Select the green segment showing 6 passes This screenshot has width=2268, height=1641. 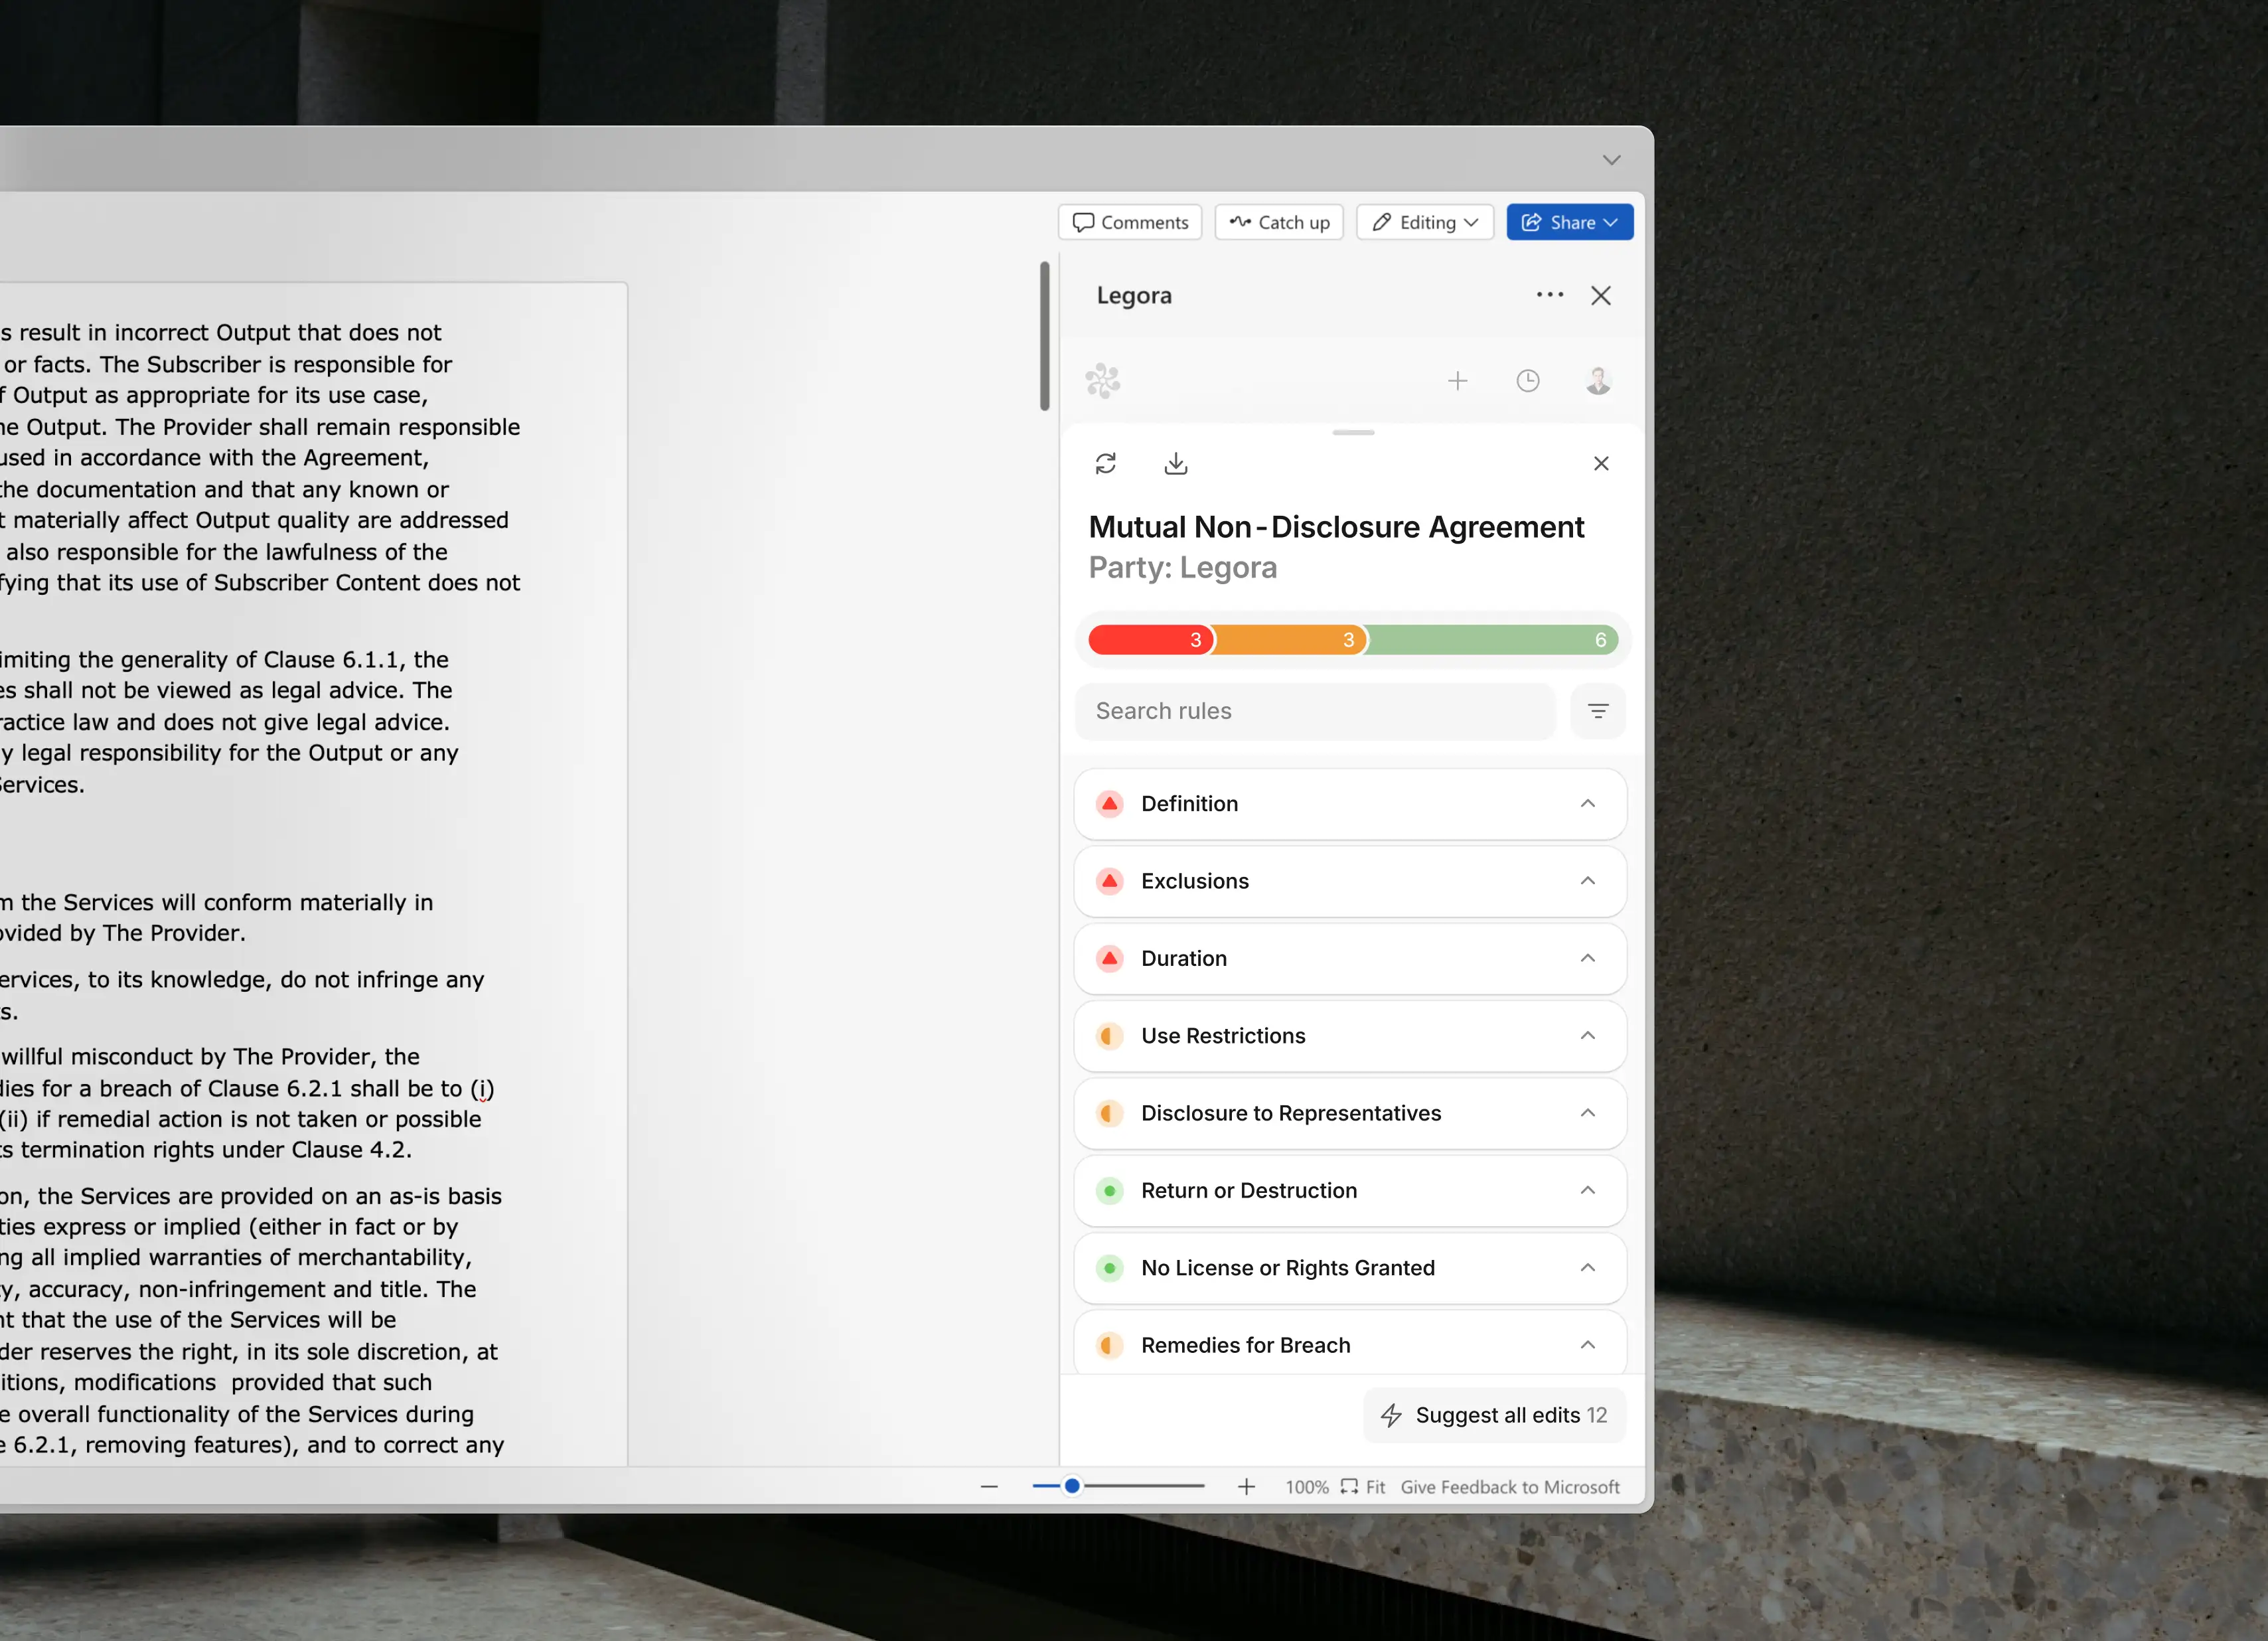1492,640
